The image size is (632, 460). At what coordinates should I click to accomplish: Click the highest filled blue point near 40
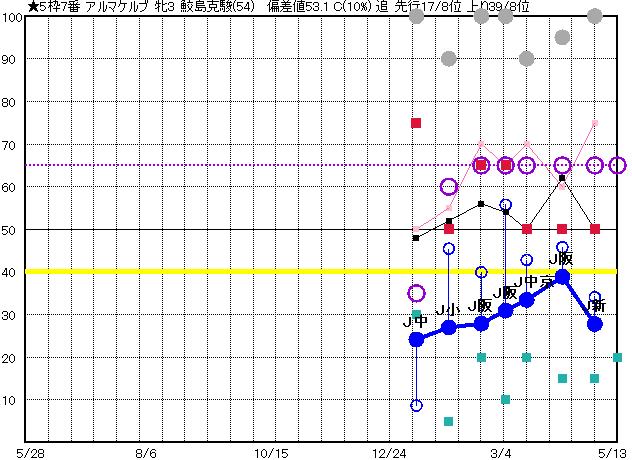pos(562,277)
